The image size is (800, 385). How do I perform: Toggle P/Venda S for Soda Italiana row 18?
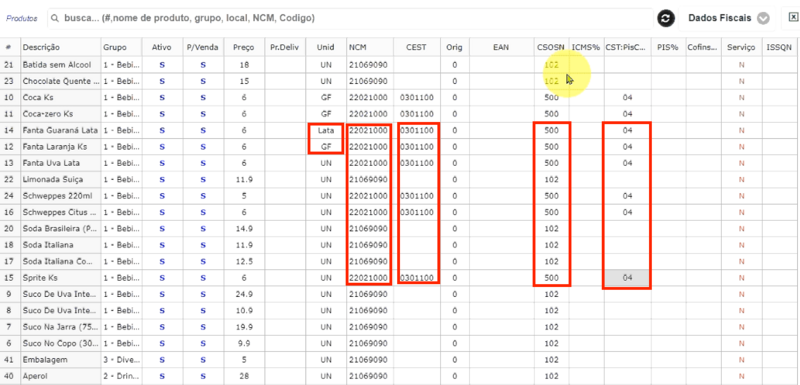pos(203,245)
